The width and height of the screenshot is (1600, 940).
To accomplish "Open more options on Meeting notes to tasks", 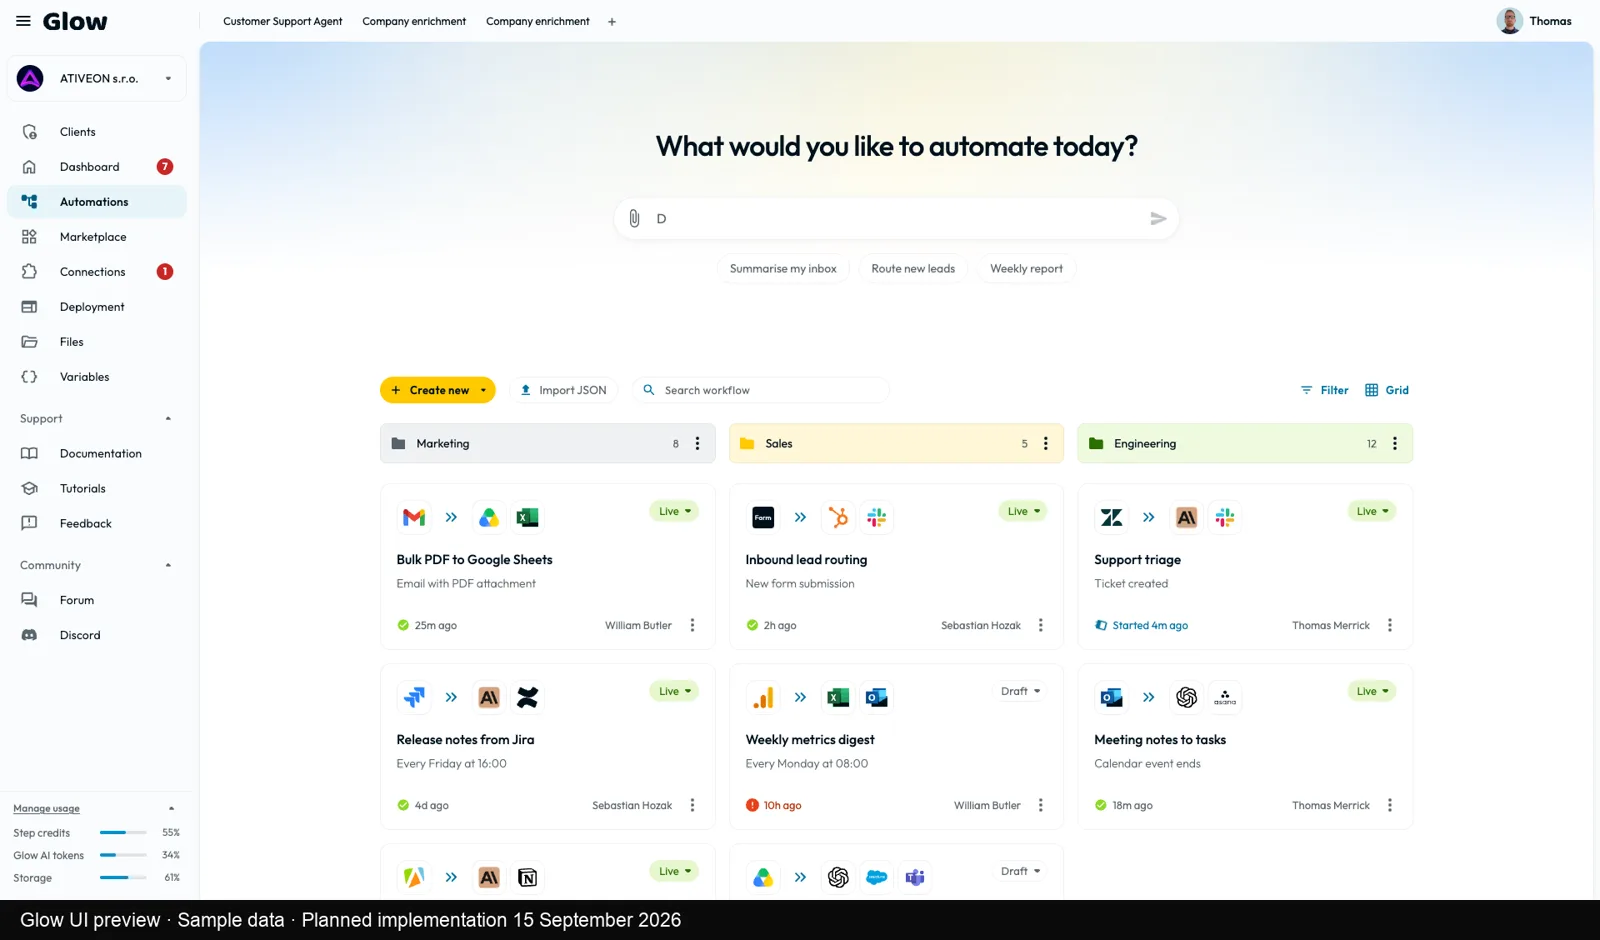I will coord(1390,805).
